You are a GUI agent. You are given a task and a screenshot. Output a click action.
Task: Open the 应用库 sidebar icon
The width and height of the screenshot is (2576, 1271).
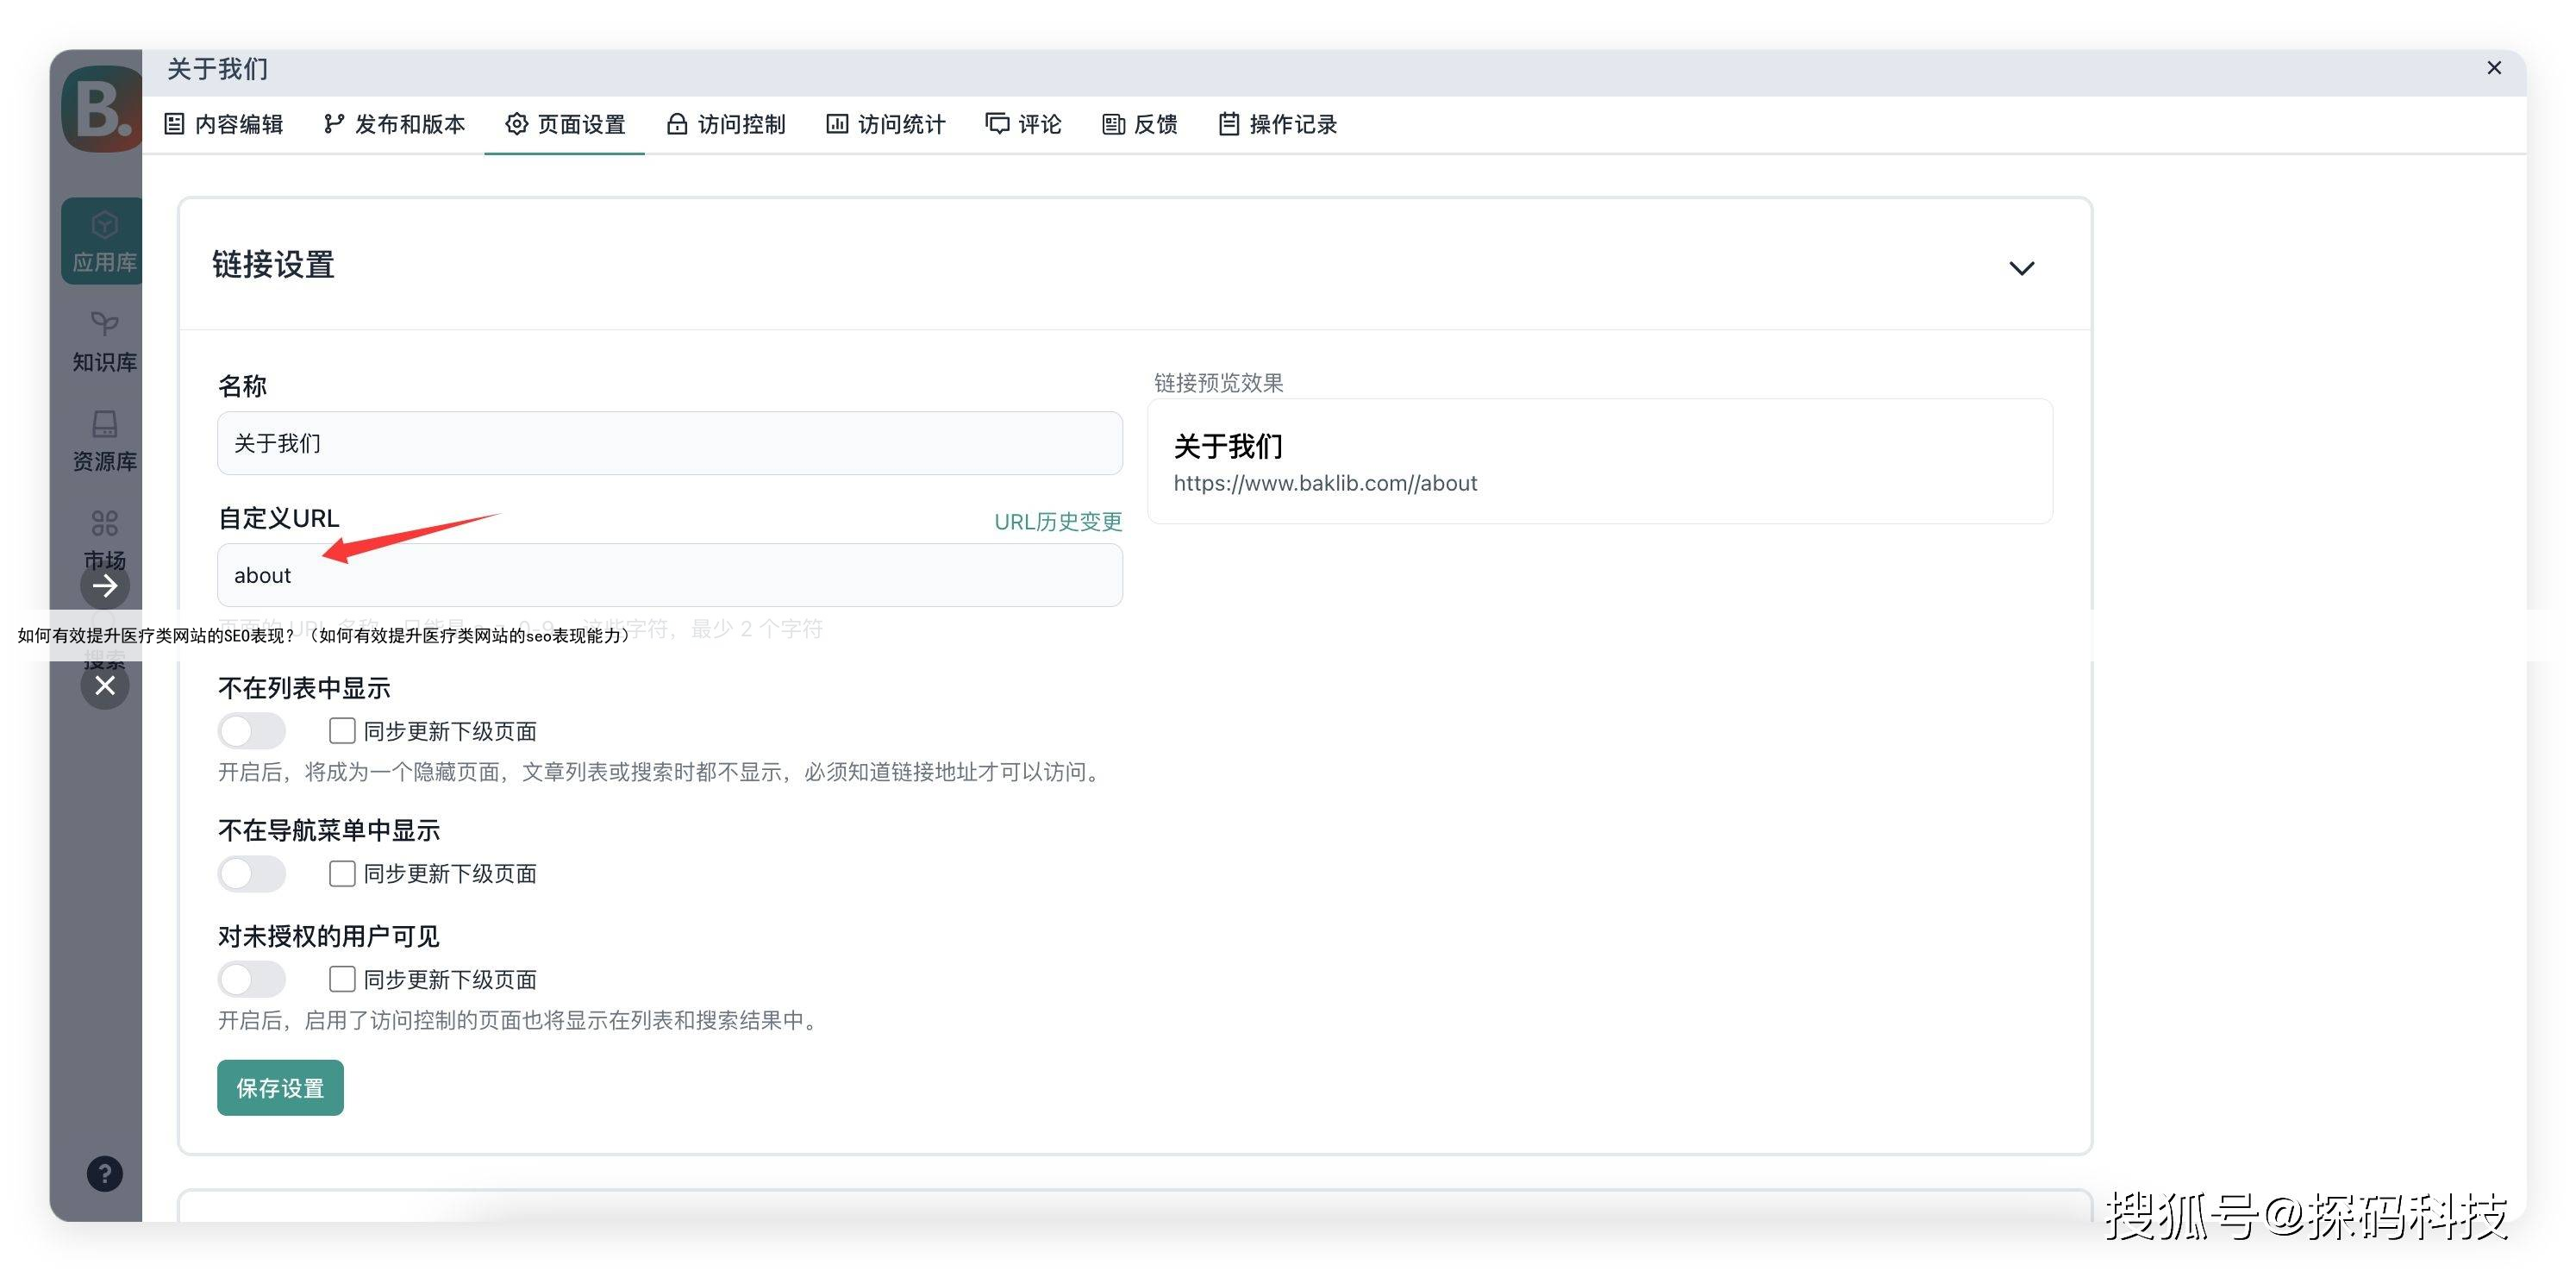tap(104, 240)
